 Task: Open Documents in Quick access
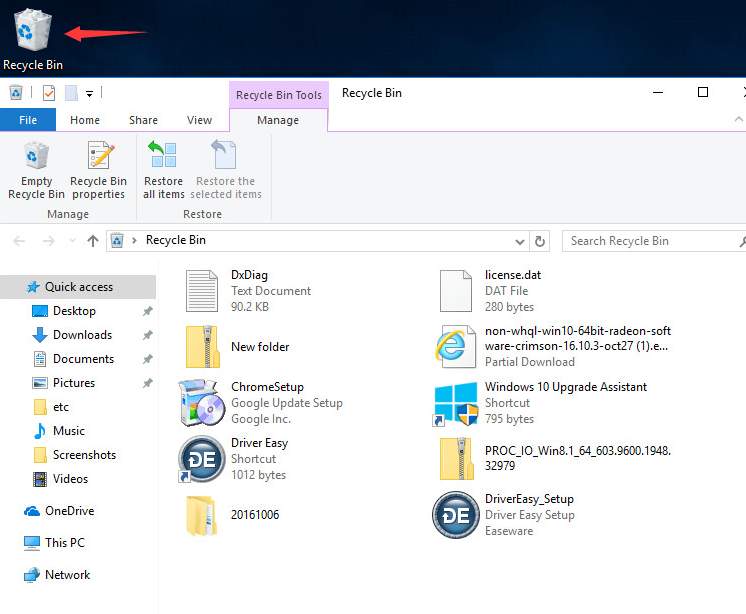[x=84, y=359]
